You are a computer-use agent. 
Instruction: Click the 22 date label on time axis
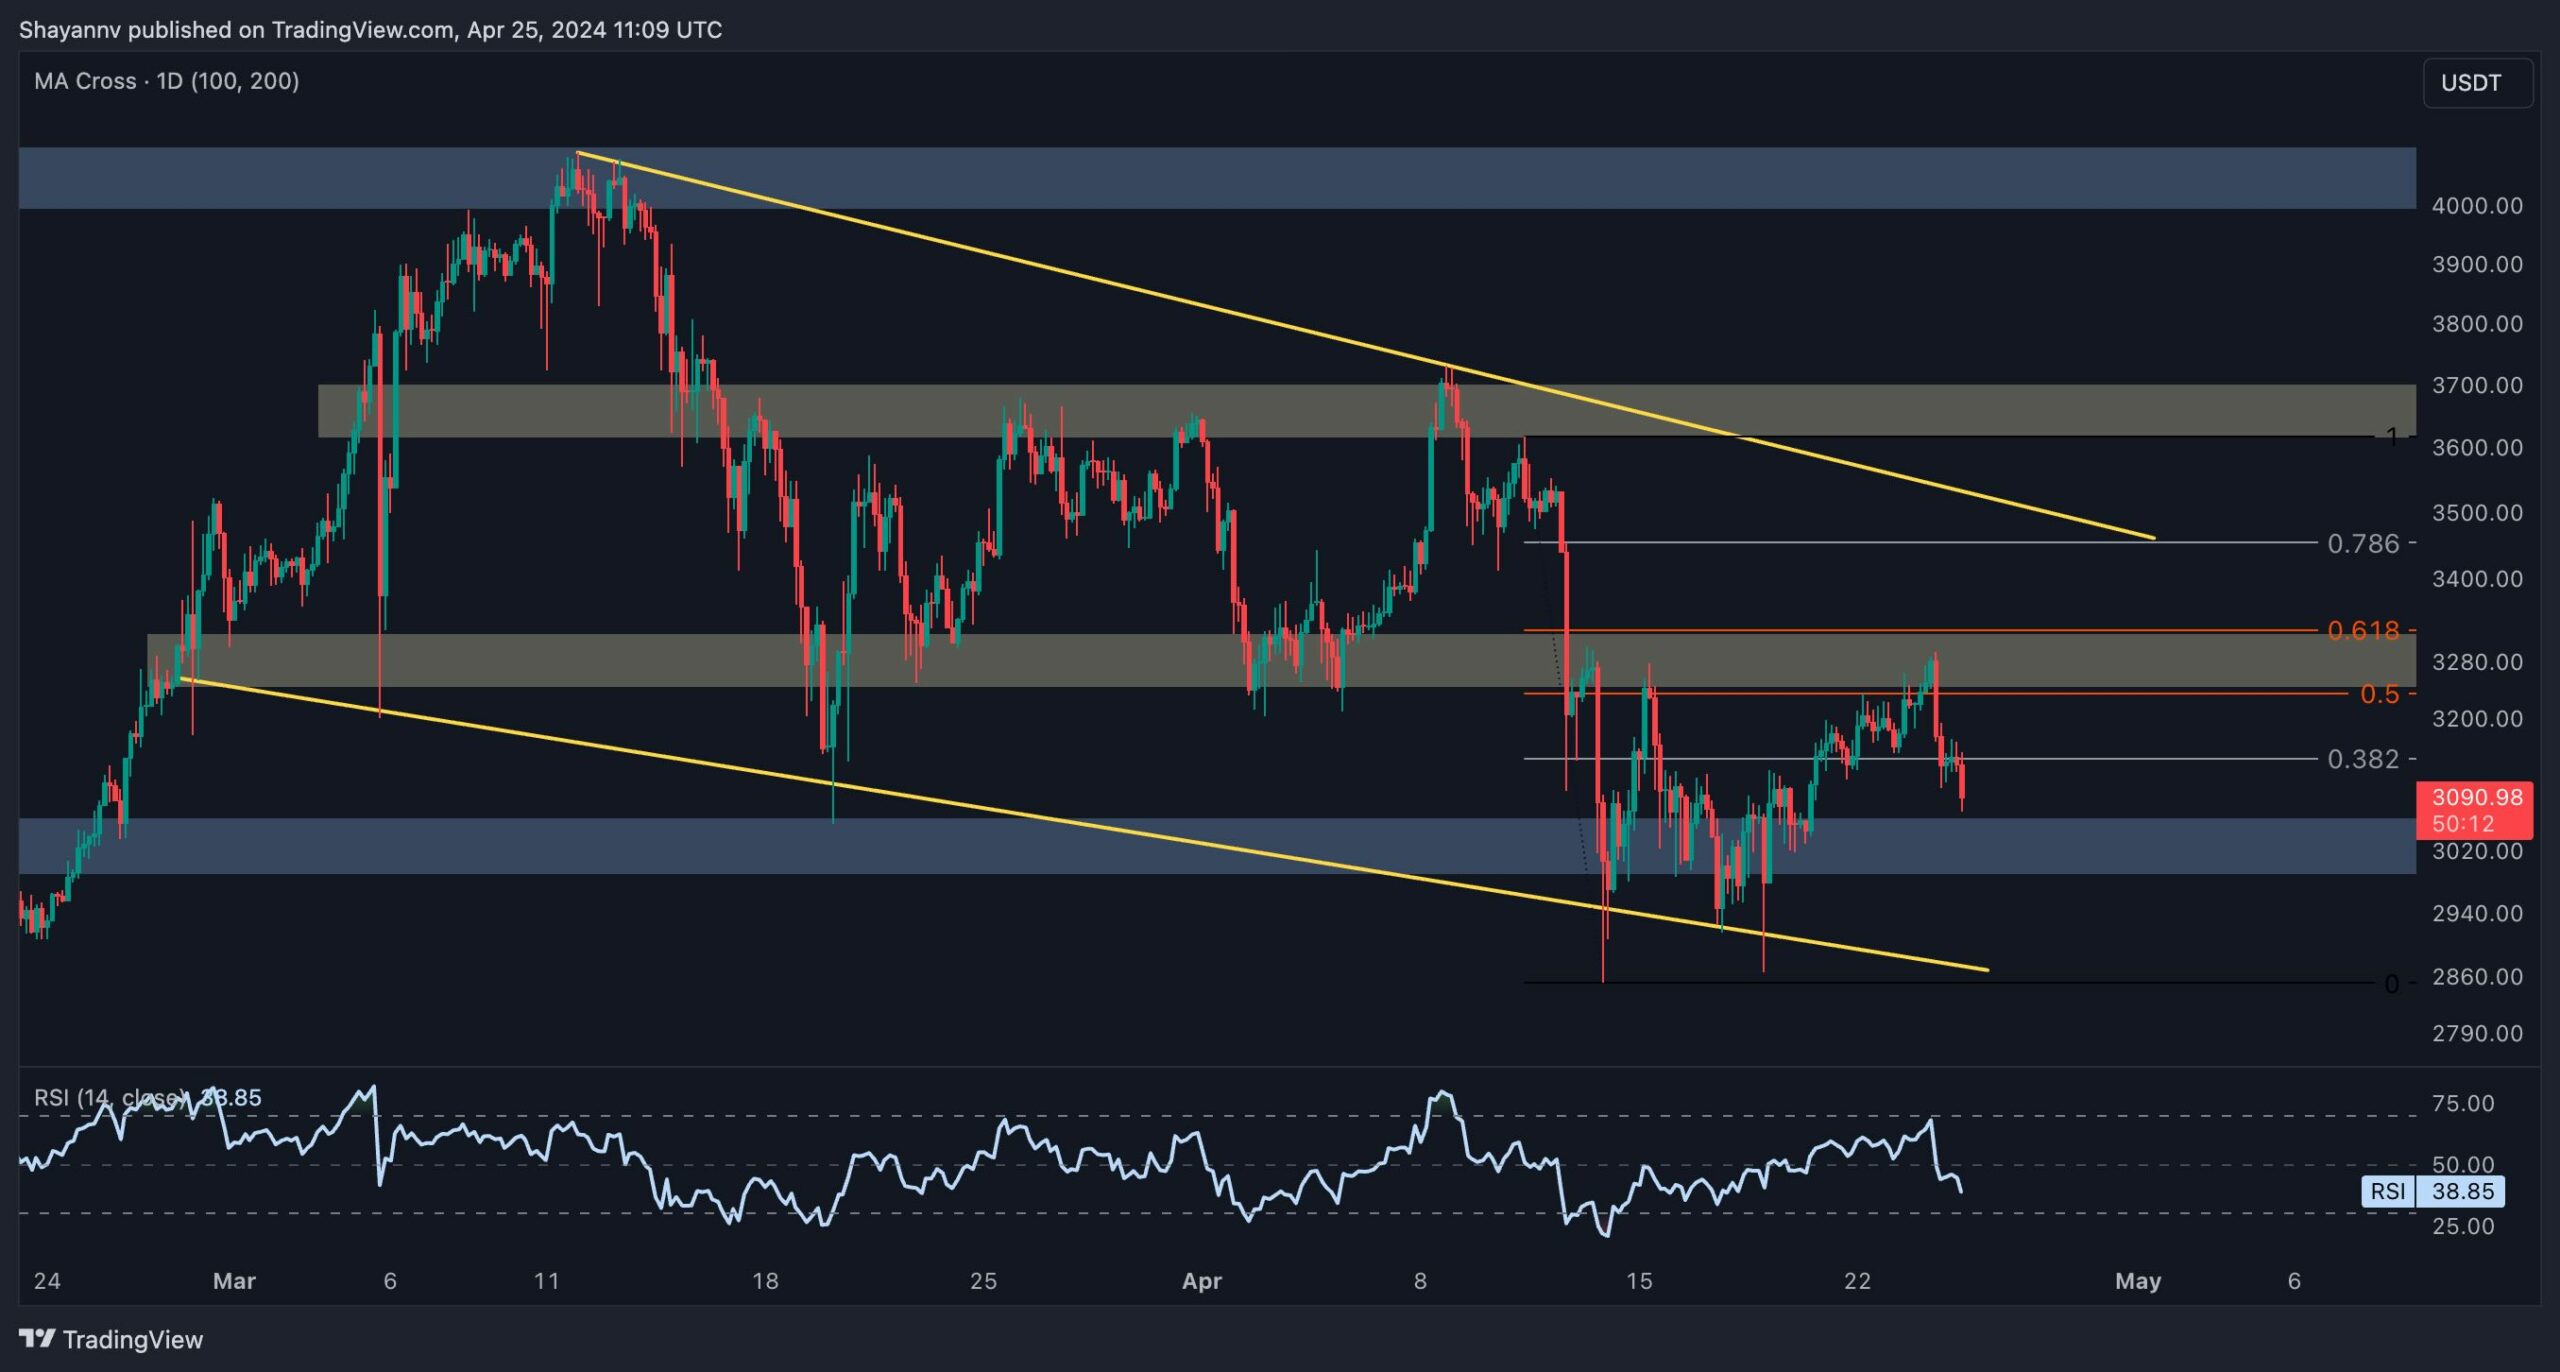1857,1281
